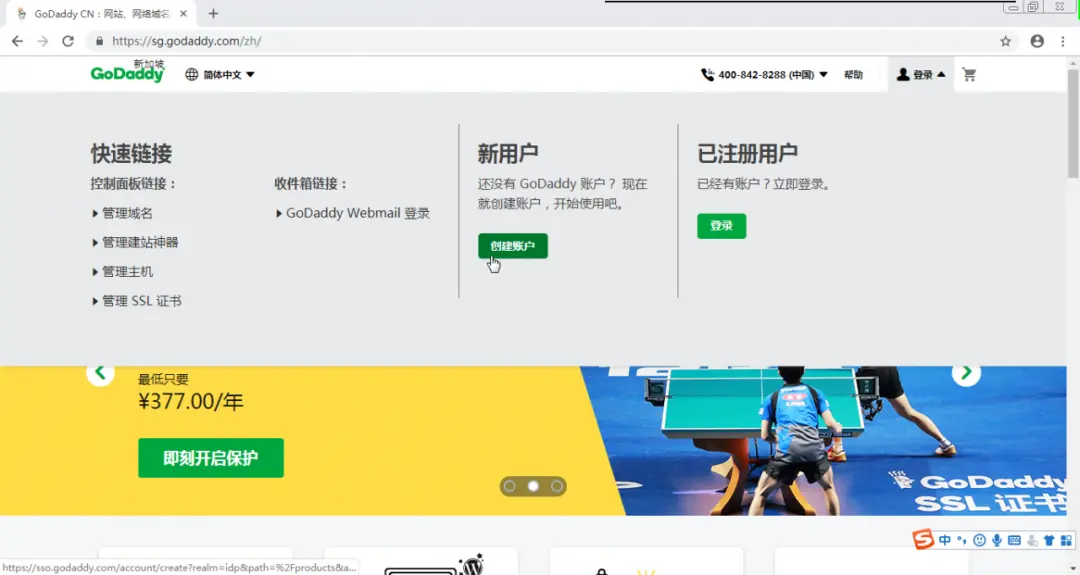Toggle Sogou punctuation mode
This screenshot has width=1080, height=575.
click(962, 541)
